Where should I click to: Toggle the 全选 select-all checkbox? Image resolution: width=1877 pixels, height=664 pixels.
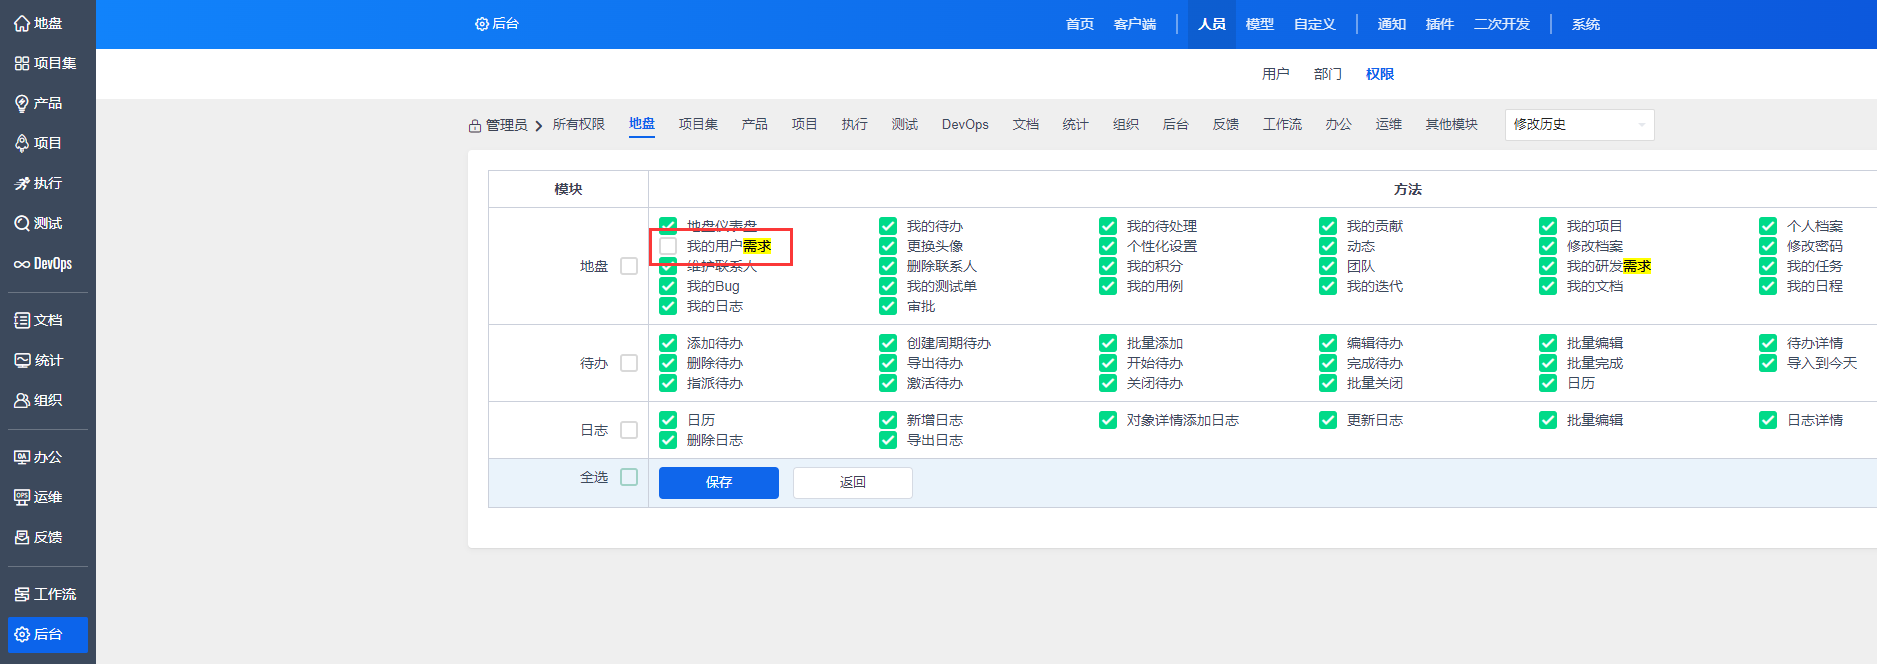pos(629,477)
